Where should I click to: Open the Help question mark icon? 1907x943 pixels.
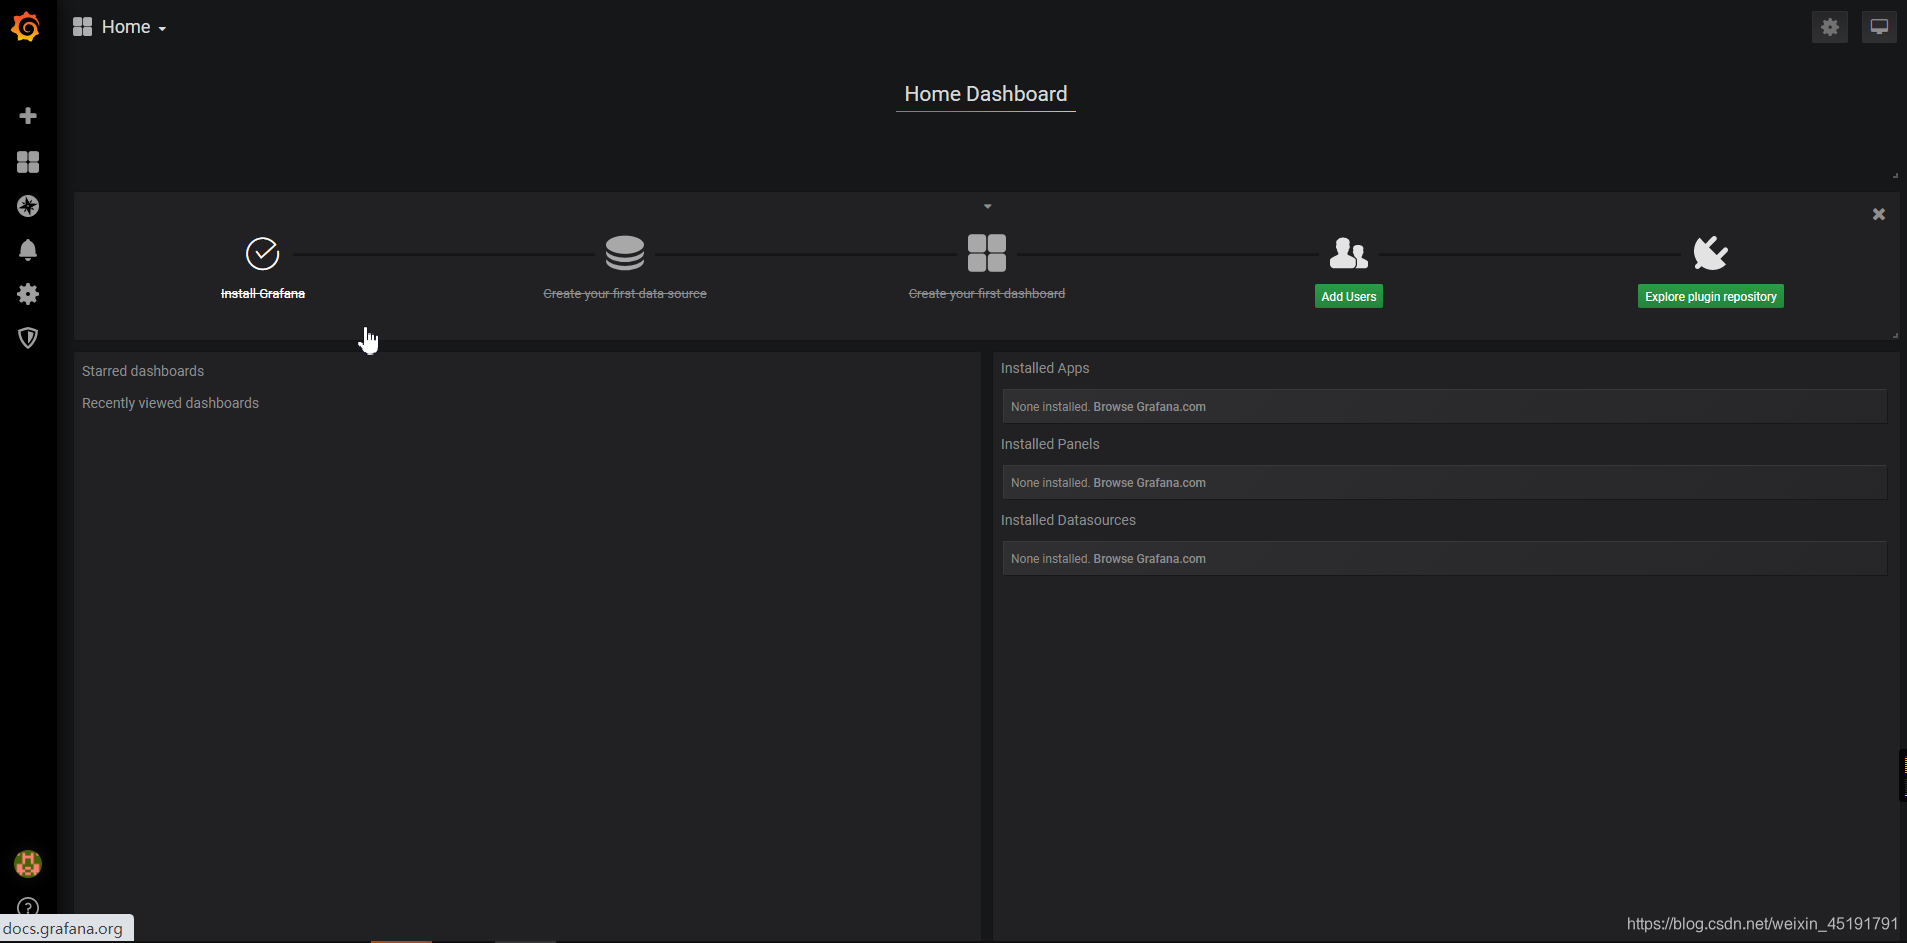point(28,908)
